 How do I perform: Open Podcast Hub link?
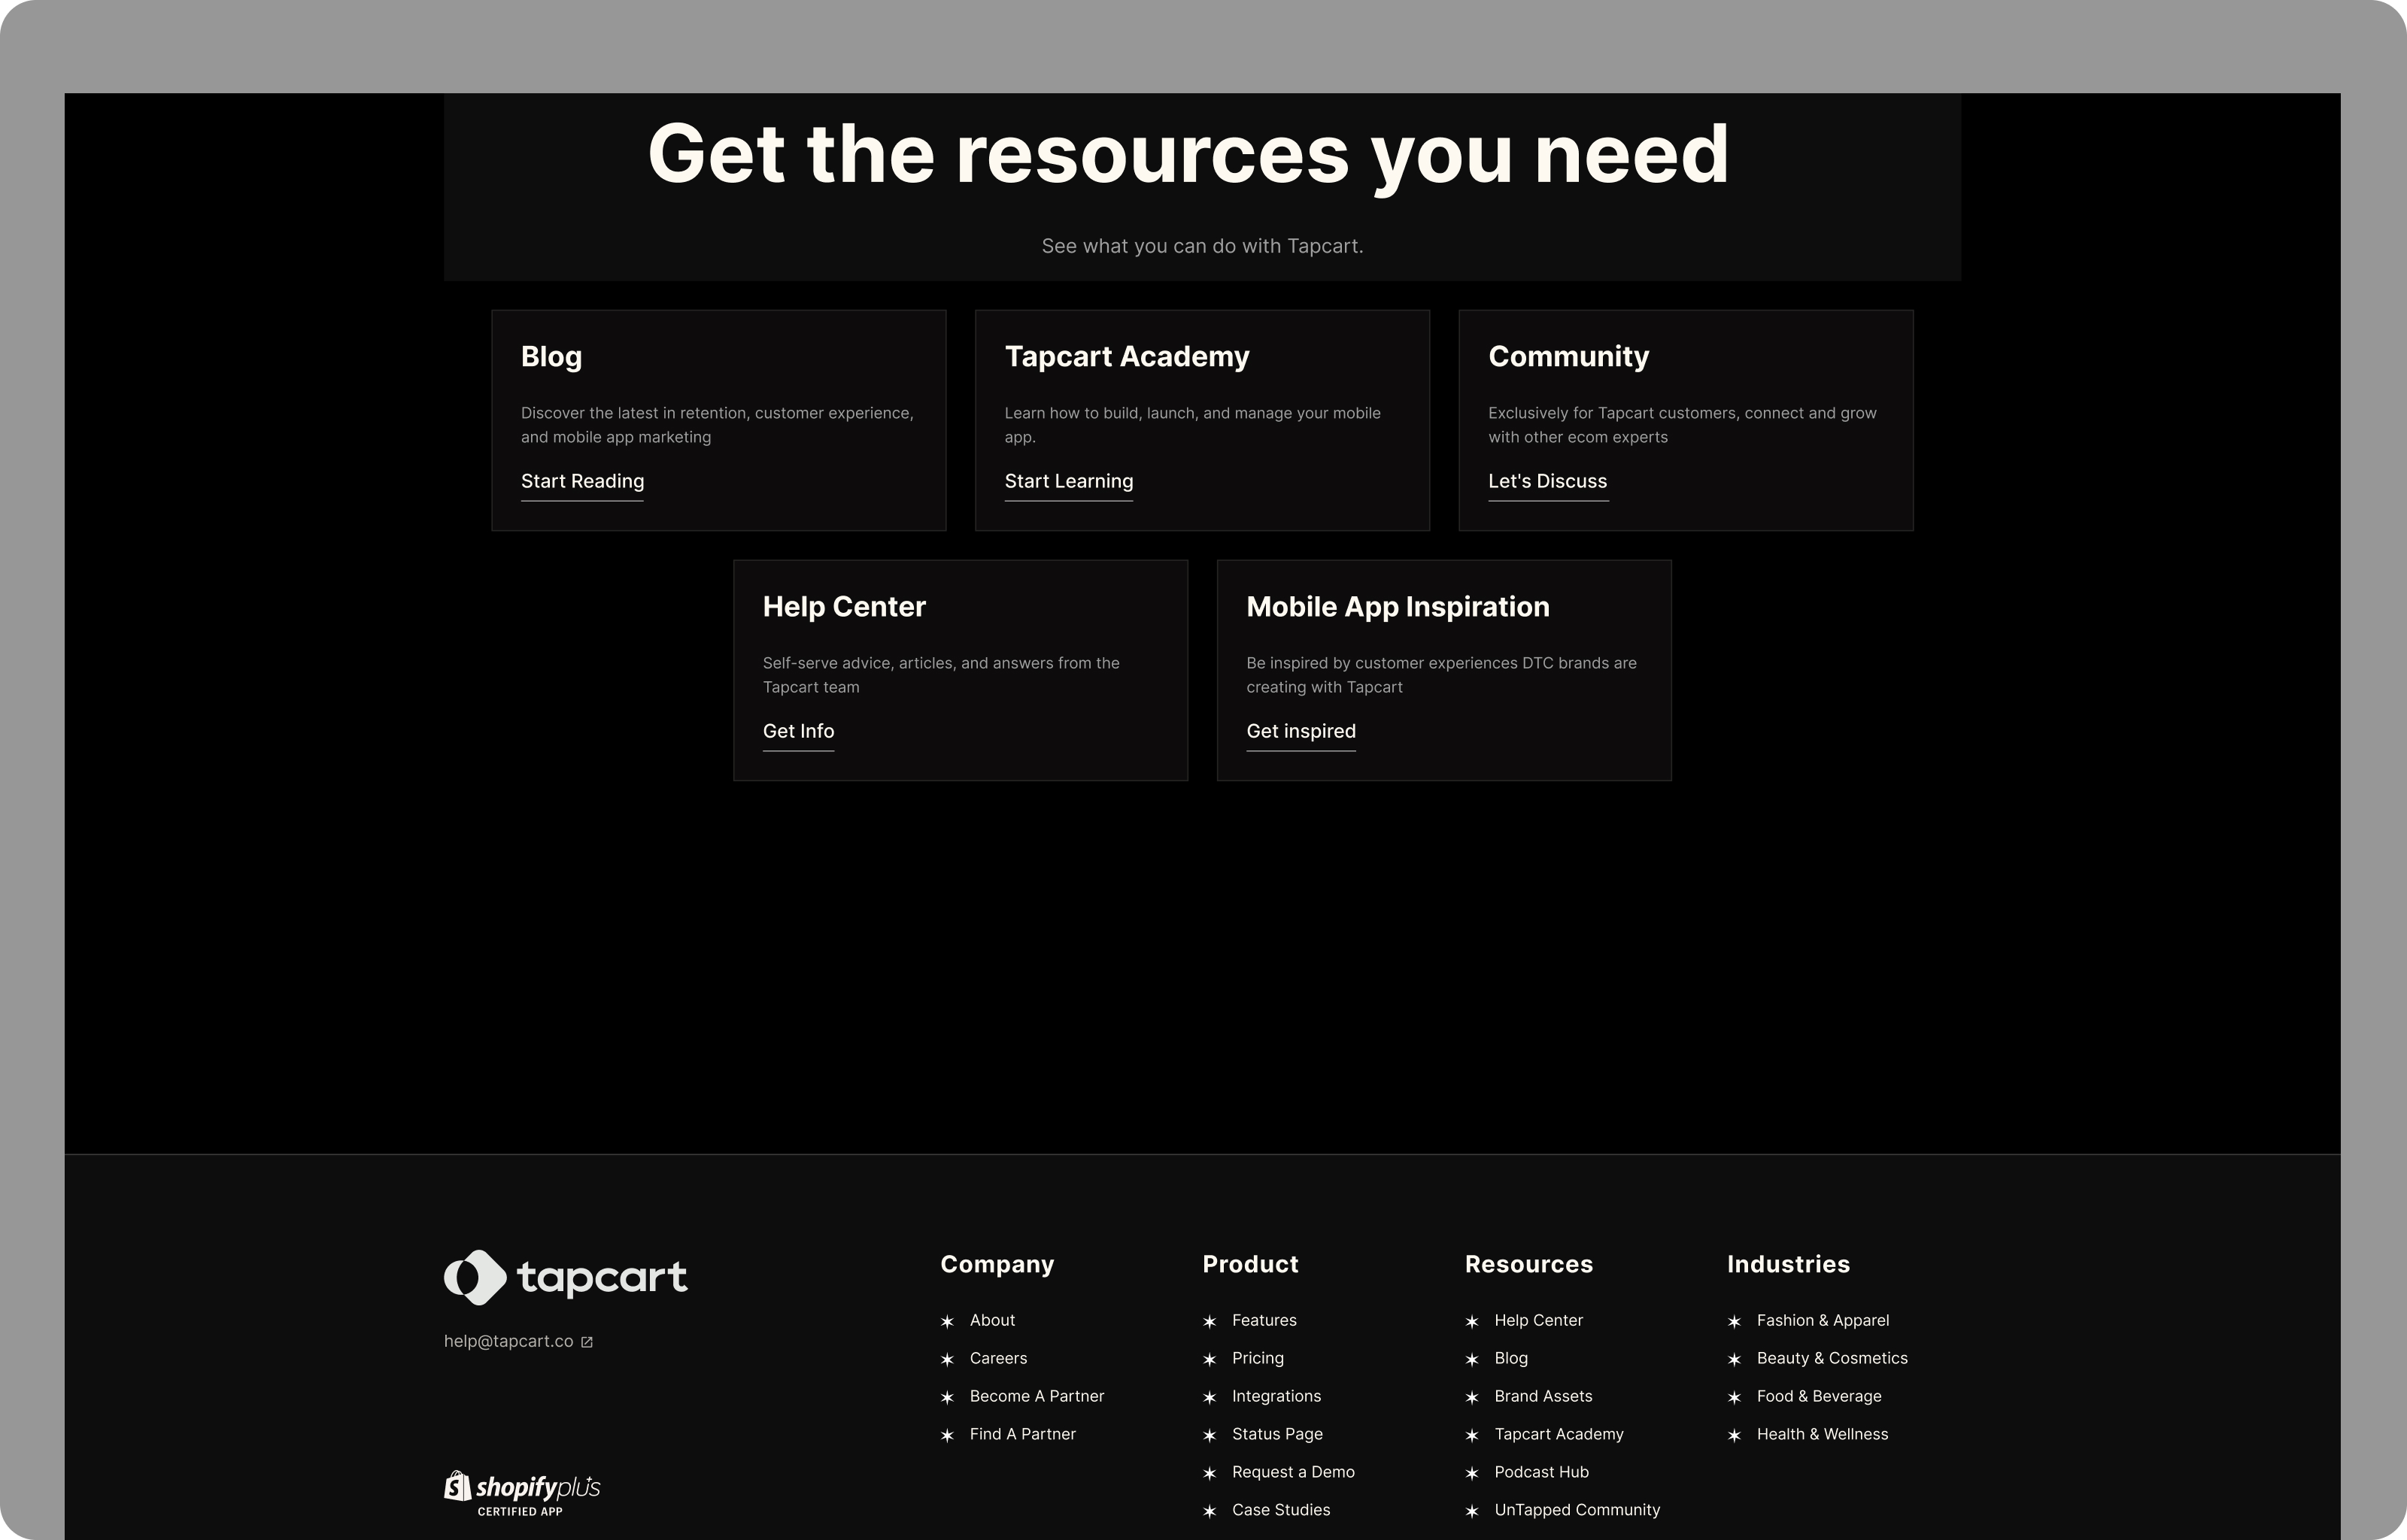(1541, 1472)
